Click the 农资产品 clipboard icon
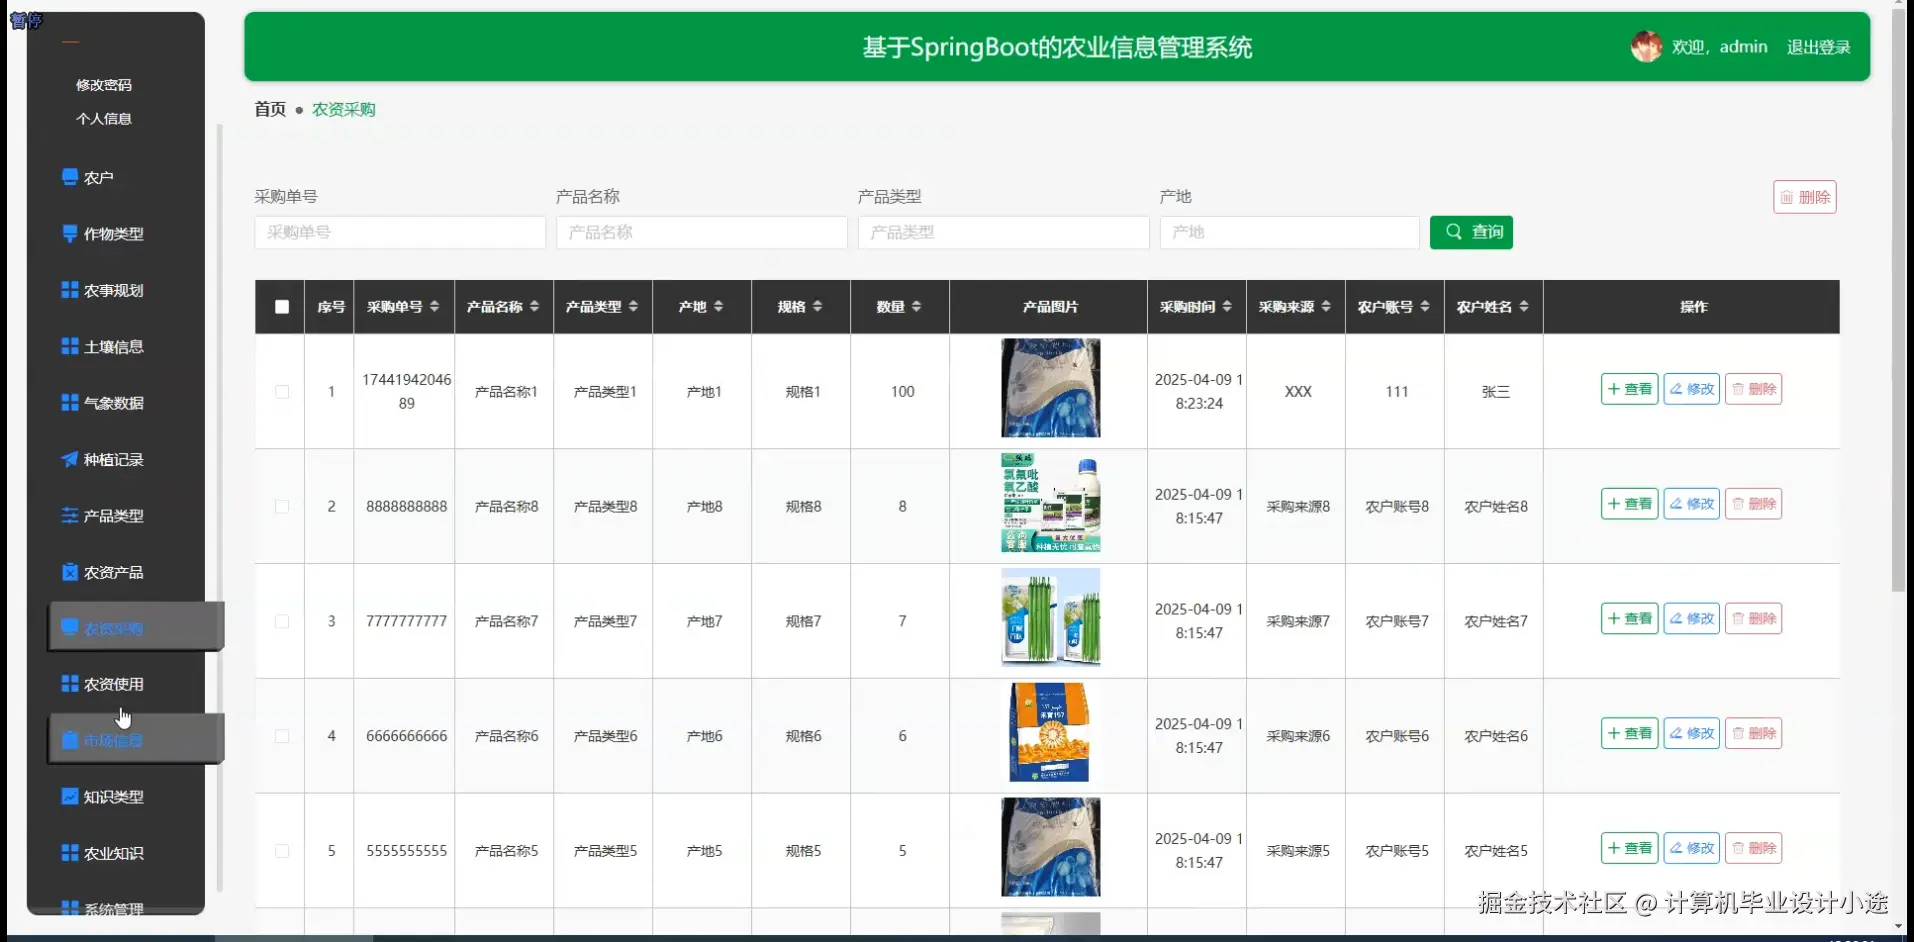This screenshot has width=1914, height=942. (x=70, y=572)
